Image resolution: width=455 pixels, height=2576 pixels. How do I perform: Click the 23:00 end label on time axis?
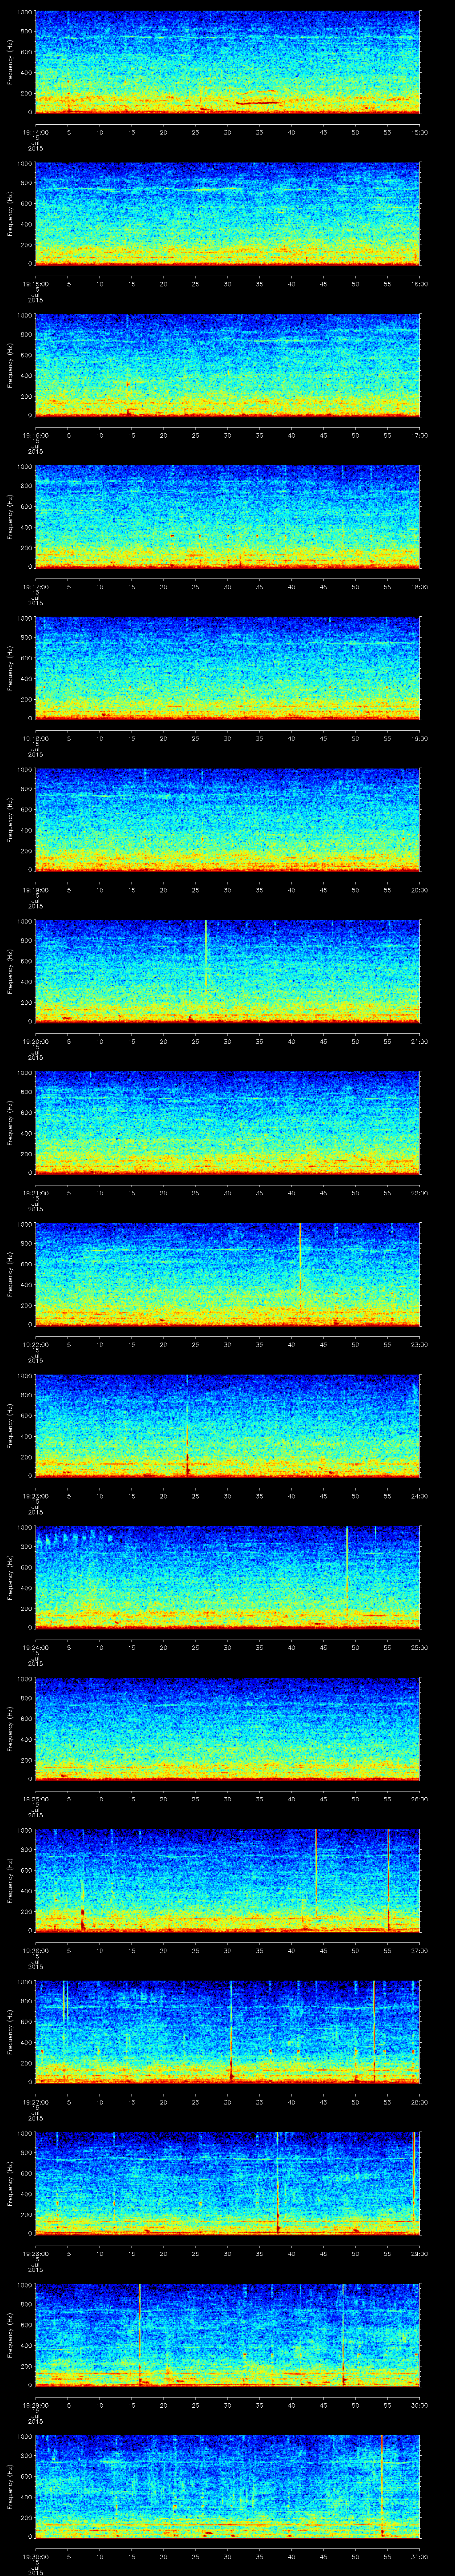tap(420, 1344)
